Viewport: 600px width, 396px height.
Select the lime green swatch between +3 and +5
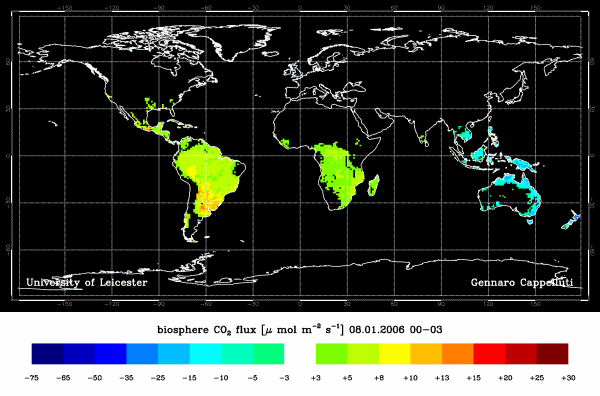coord(331,354)
